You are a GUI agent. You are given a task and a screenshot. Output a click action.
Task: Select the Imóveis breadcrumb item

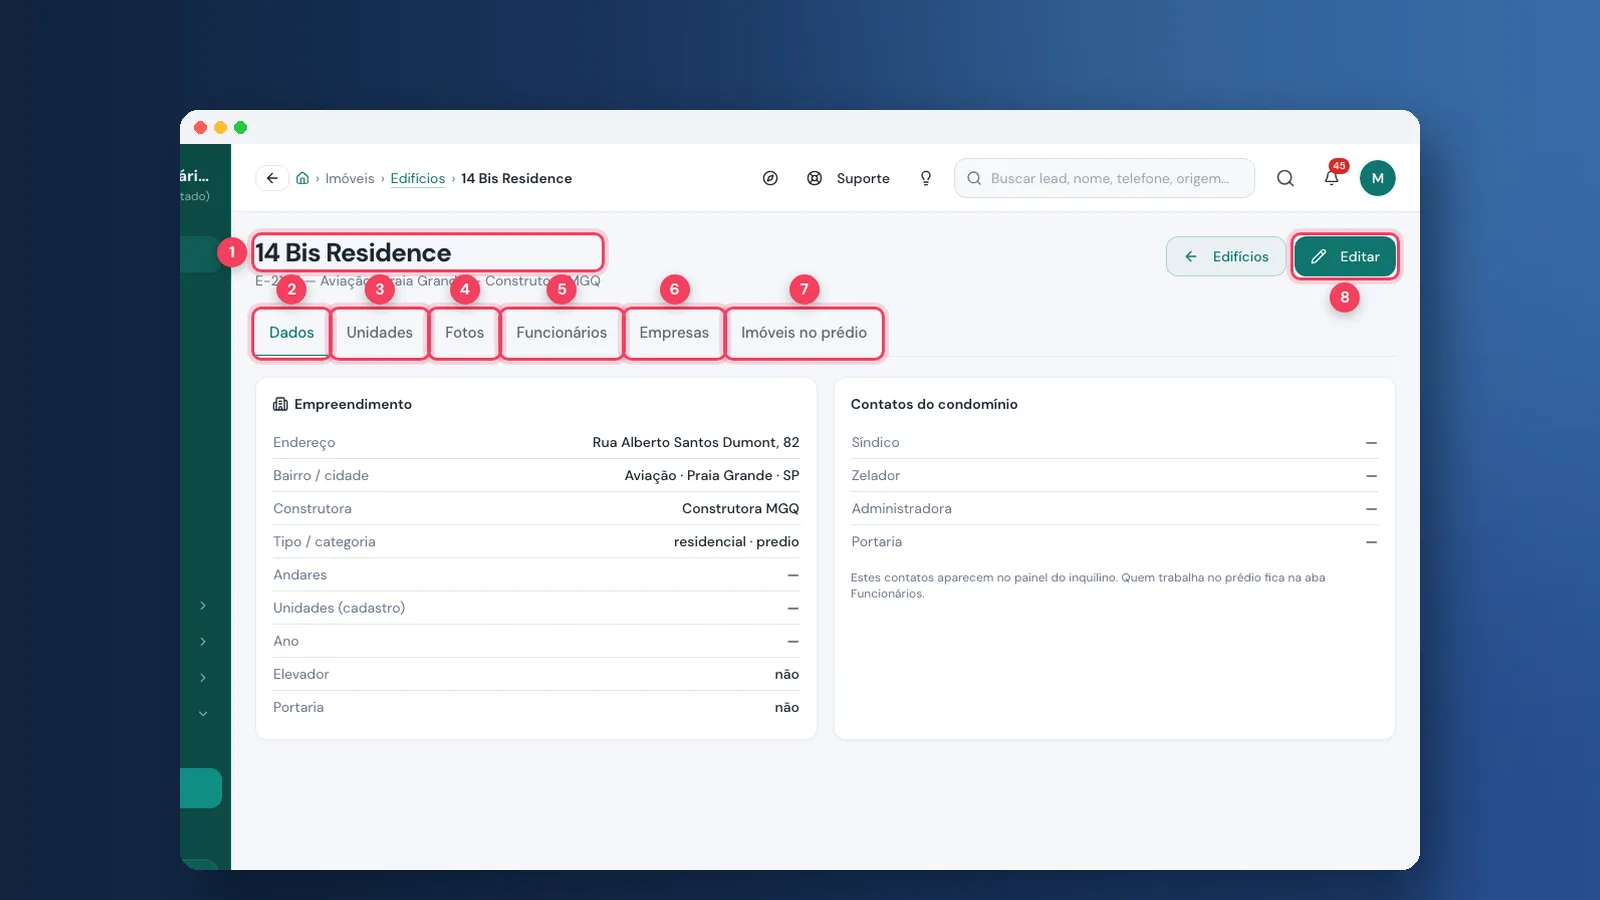pos(349,178)
